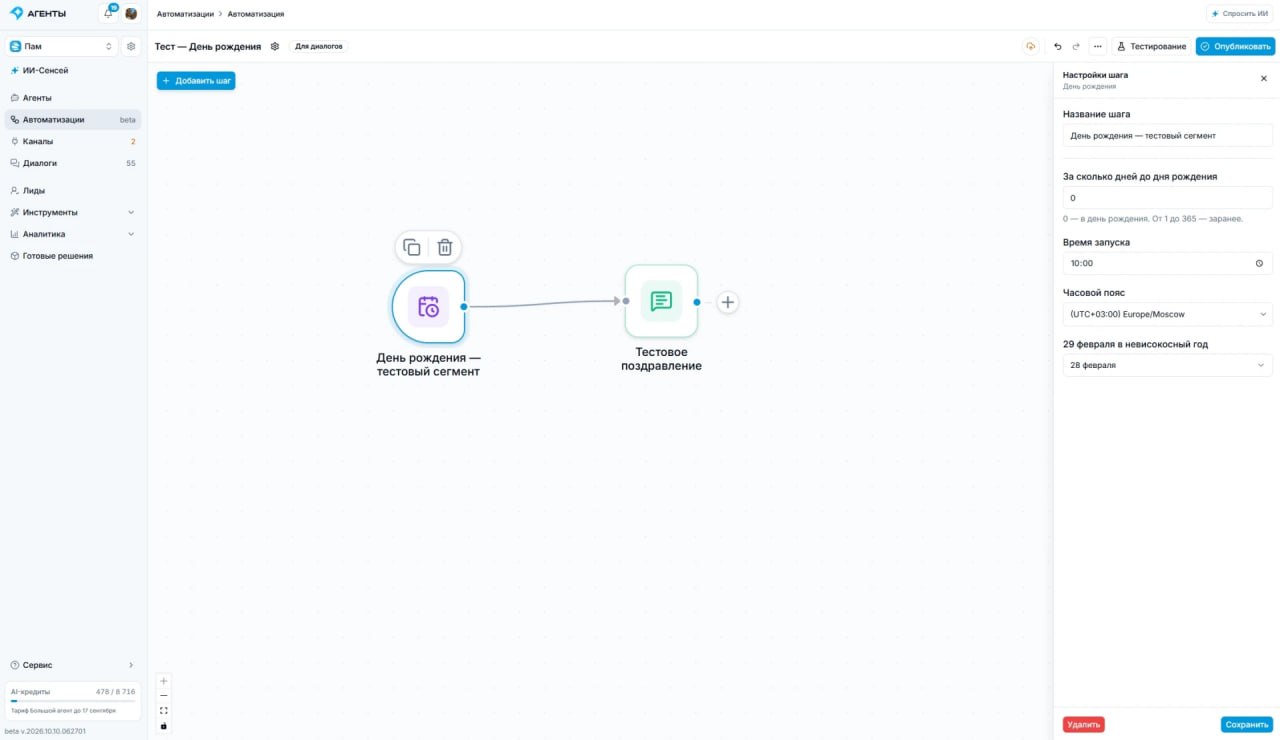
Task: Fit the canvas view to screen
Action: 164,711
